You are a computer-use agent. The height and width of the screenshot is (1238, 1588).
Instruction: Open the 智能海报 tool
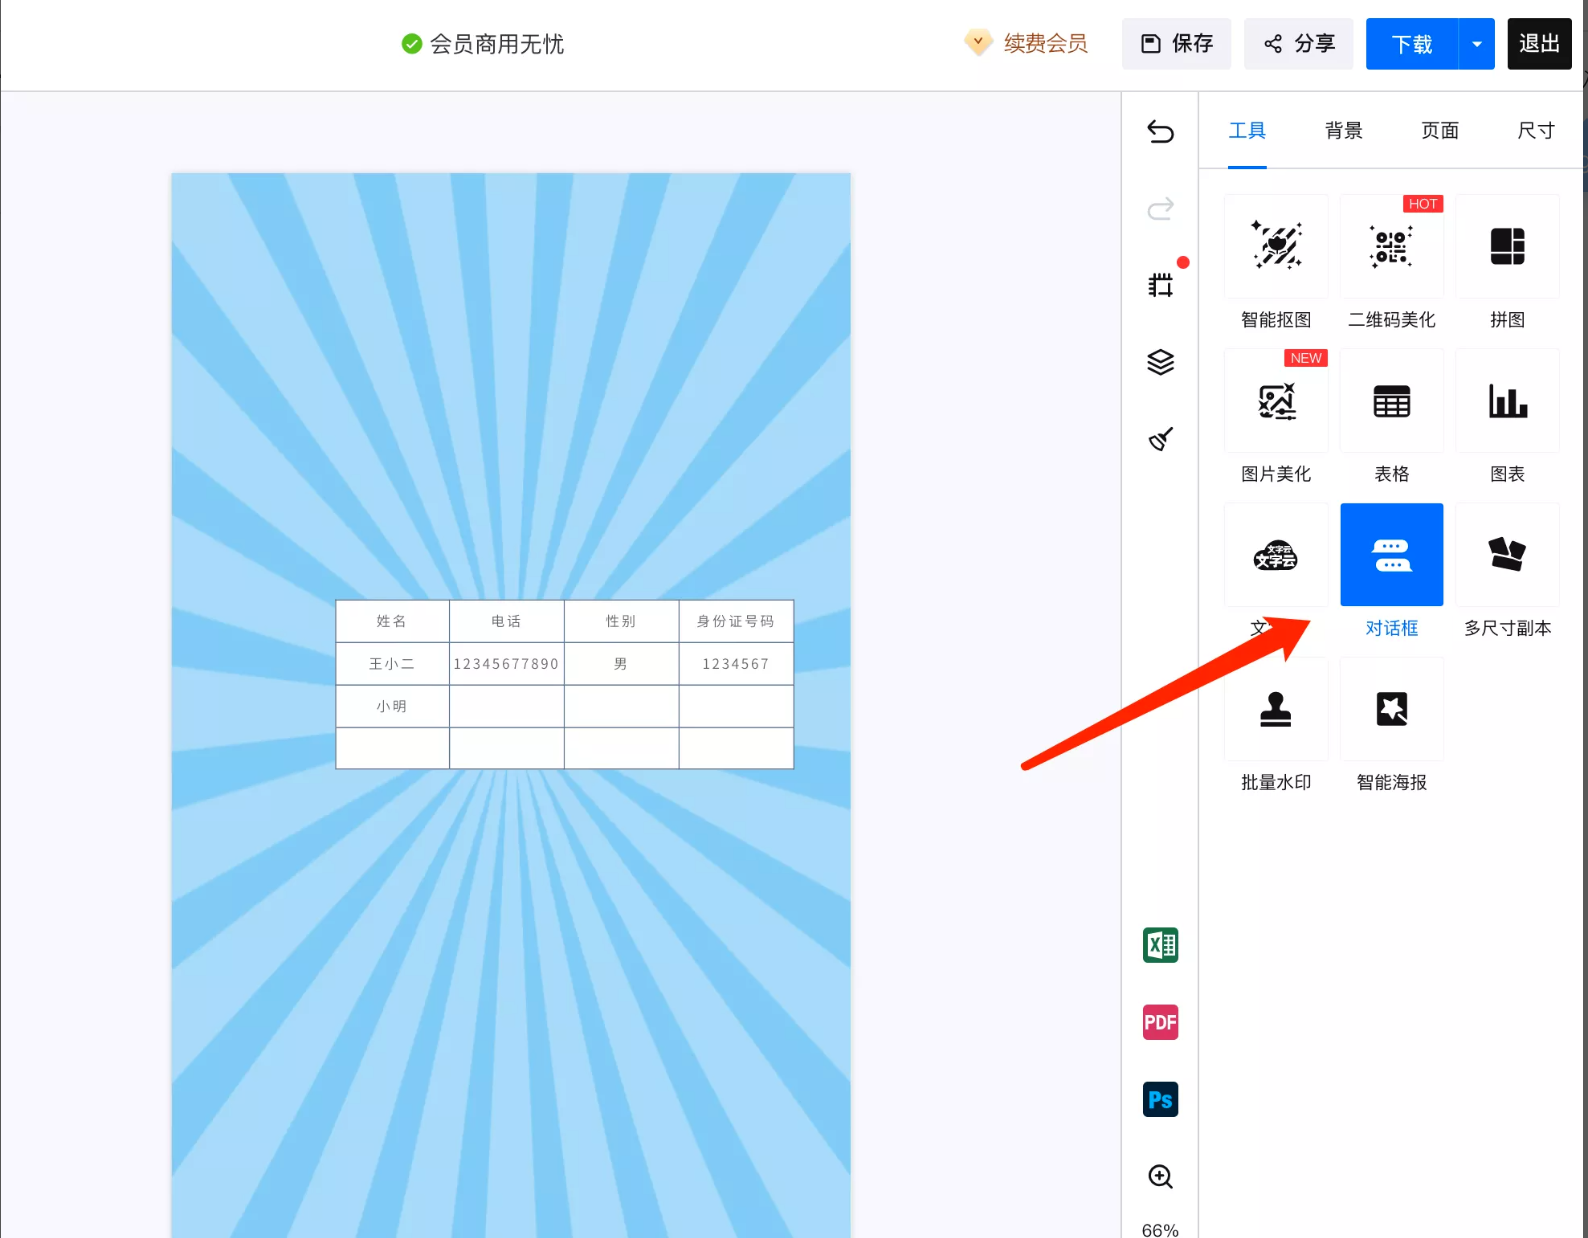[1391, 709]
